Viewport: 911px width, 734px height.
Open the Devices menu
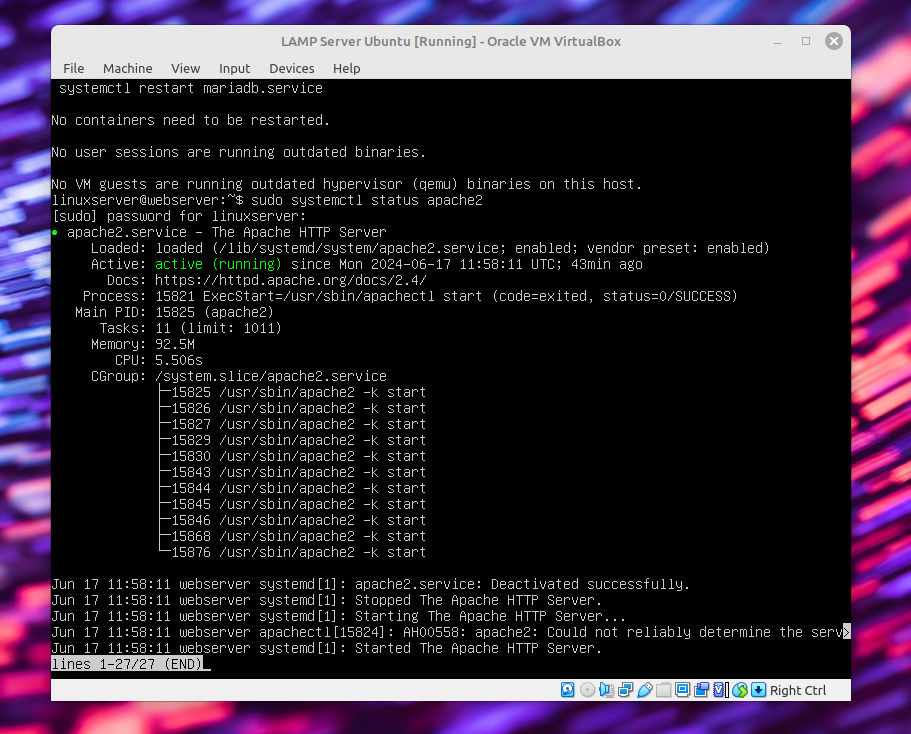292,69
